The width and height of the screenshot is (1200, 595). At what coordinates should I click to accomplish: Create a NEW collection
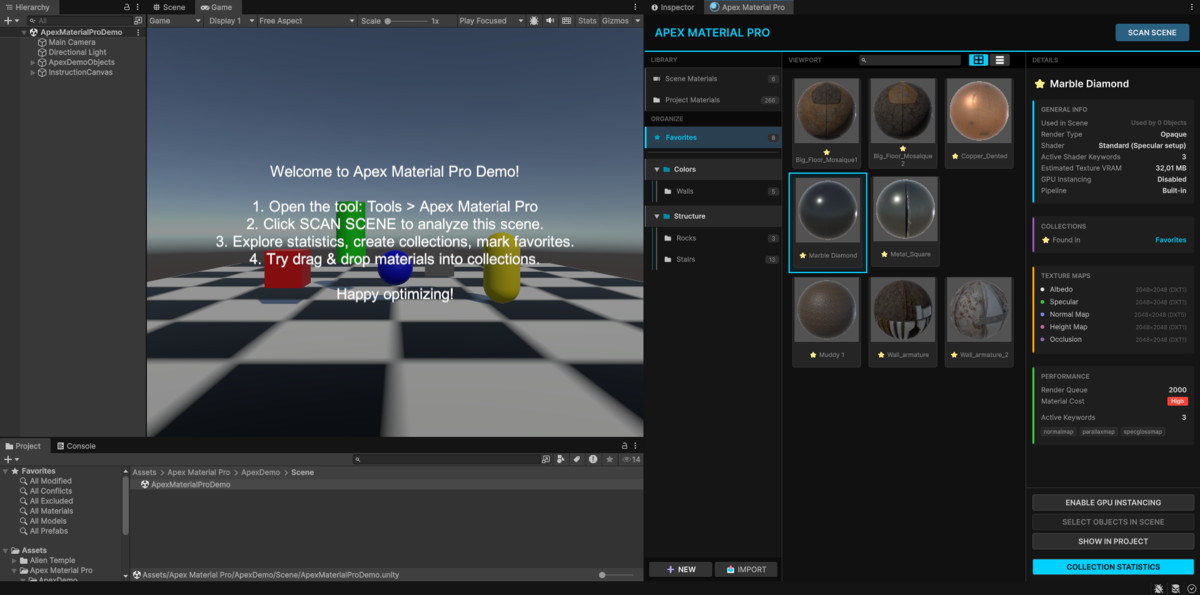tap(680, 569)
